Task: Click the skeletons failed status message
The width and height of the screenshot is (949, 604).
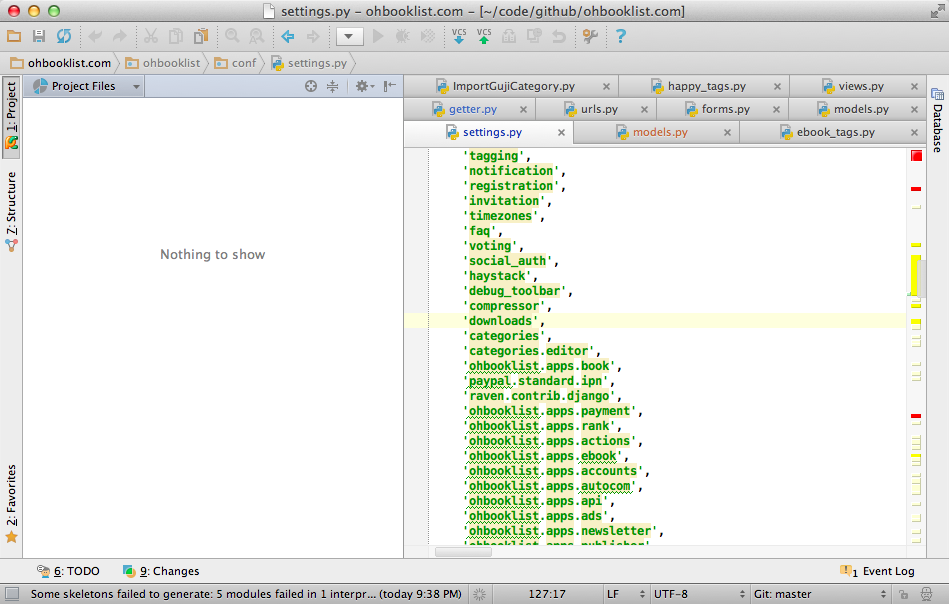Action: [x=246, y=594]
